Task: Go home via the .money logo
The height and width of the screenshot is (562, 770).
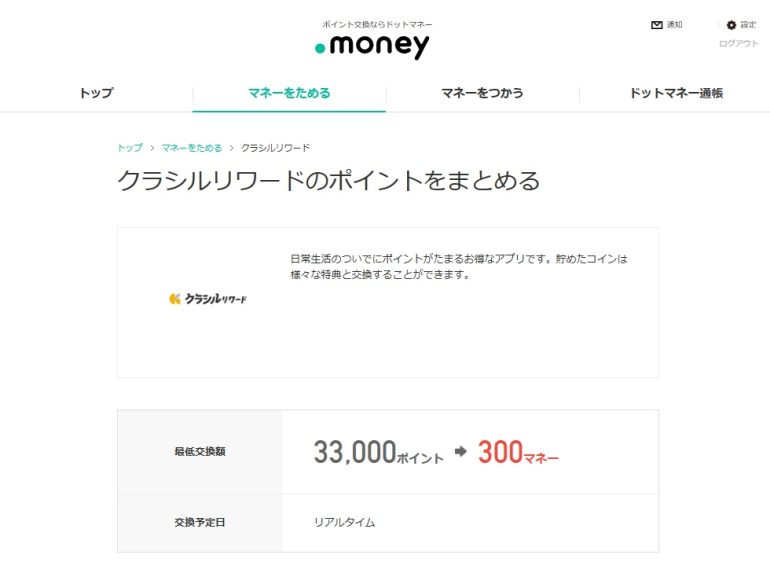Action: pyautogui.click(x=372, y=46)
